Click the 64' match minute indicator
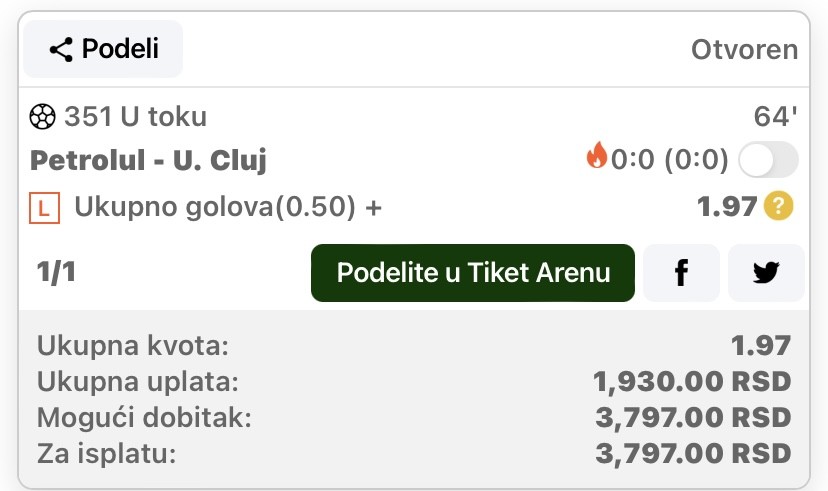The width and height of the screenshot is (828, 491). coord(775,116)
